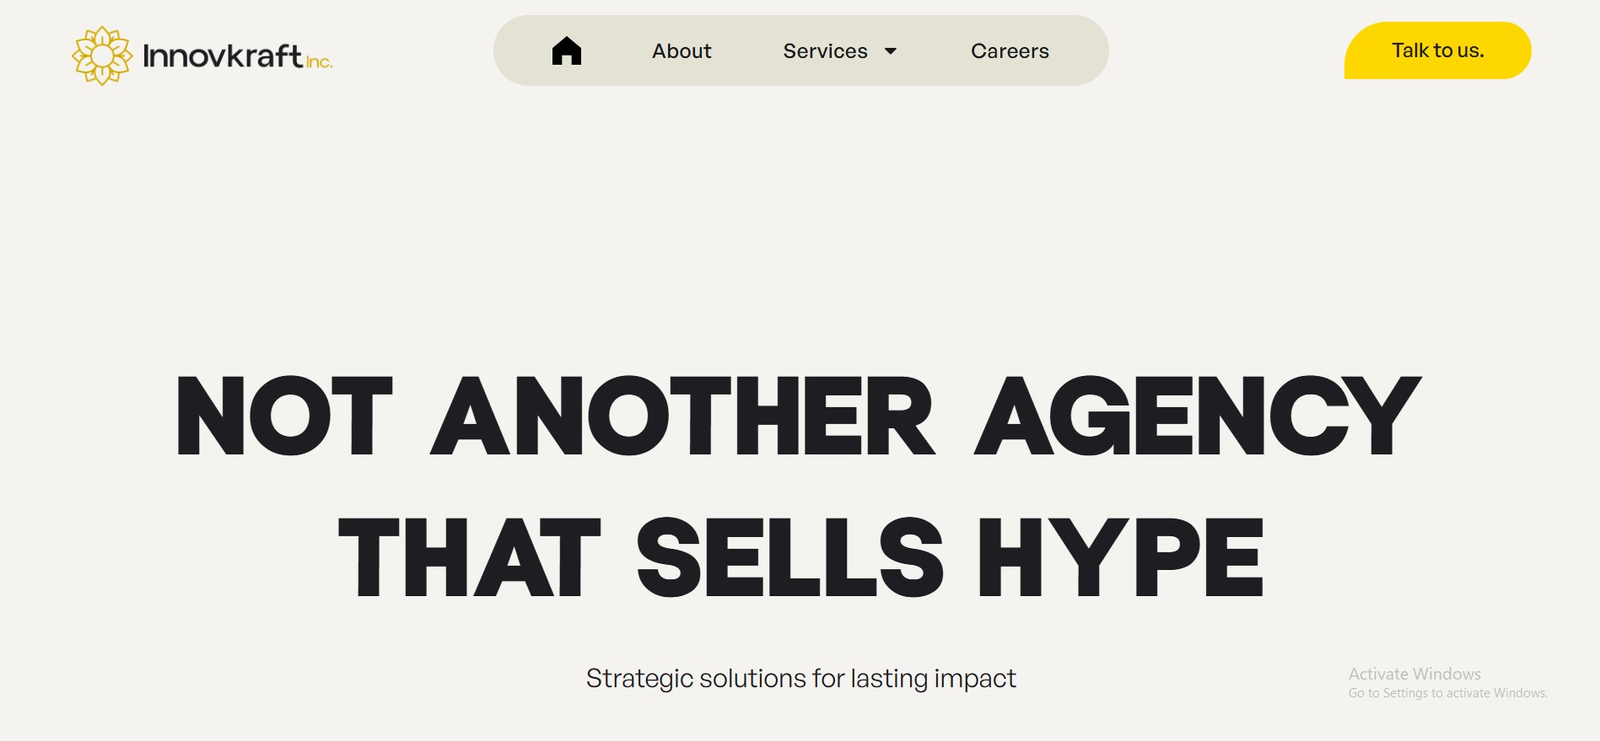This screenshot has width=1600, height=741.
Task: Click the word AGENCY in the headline
Action: pos(1197,416)
